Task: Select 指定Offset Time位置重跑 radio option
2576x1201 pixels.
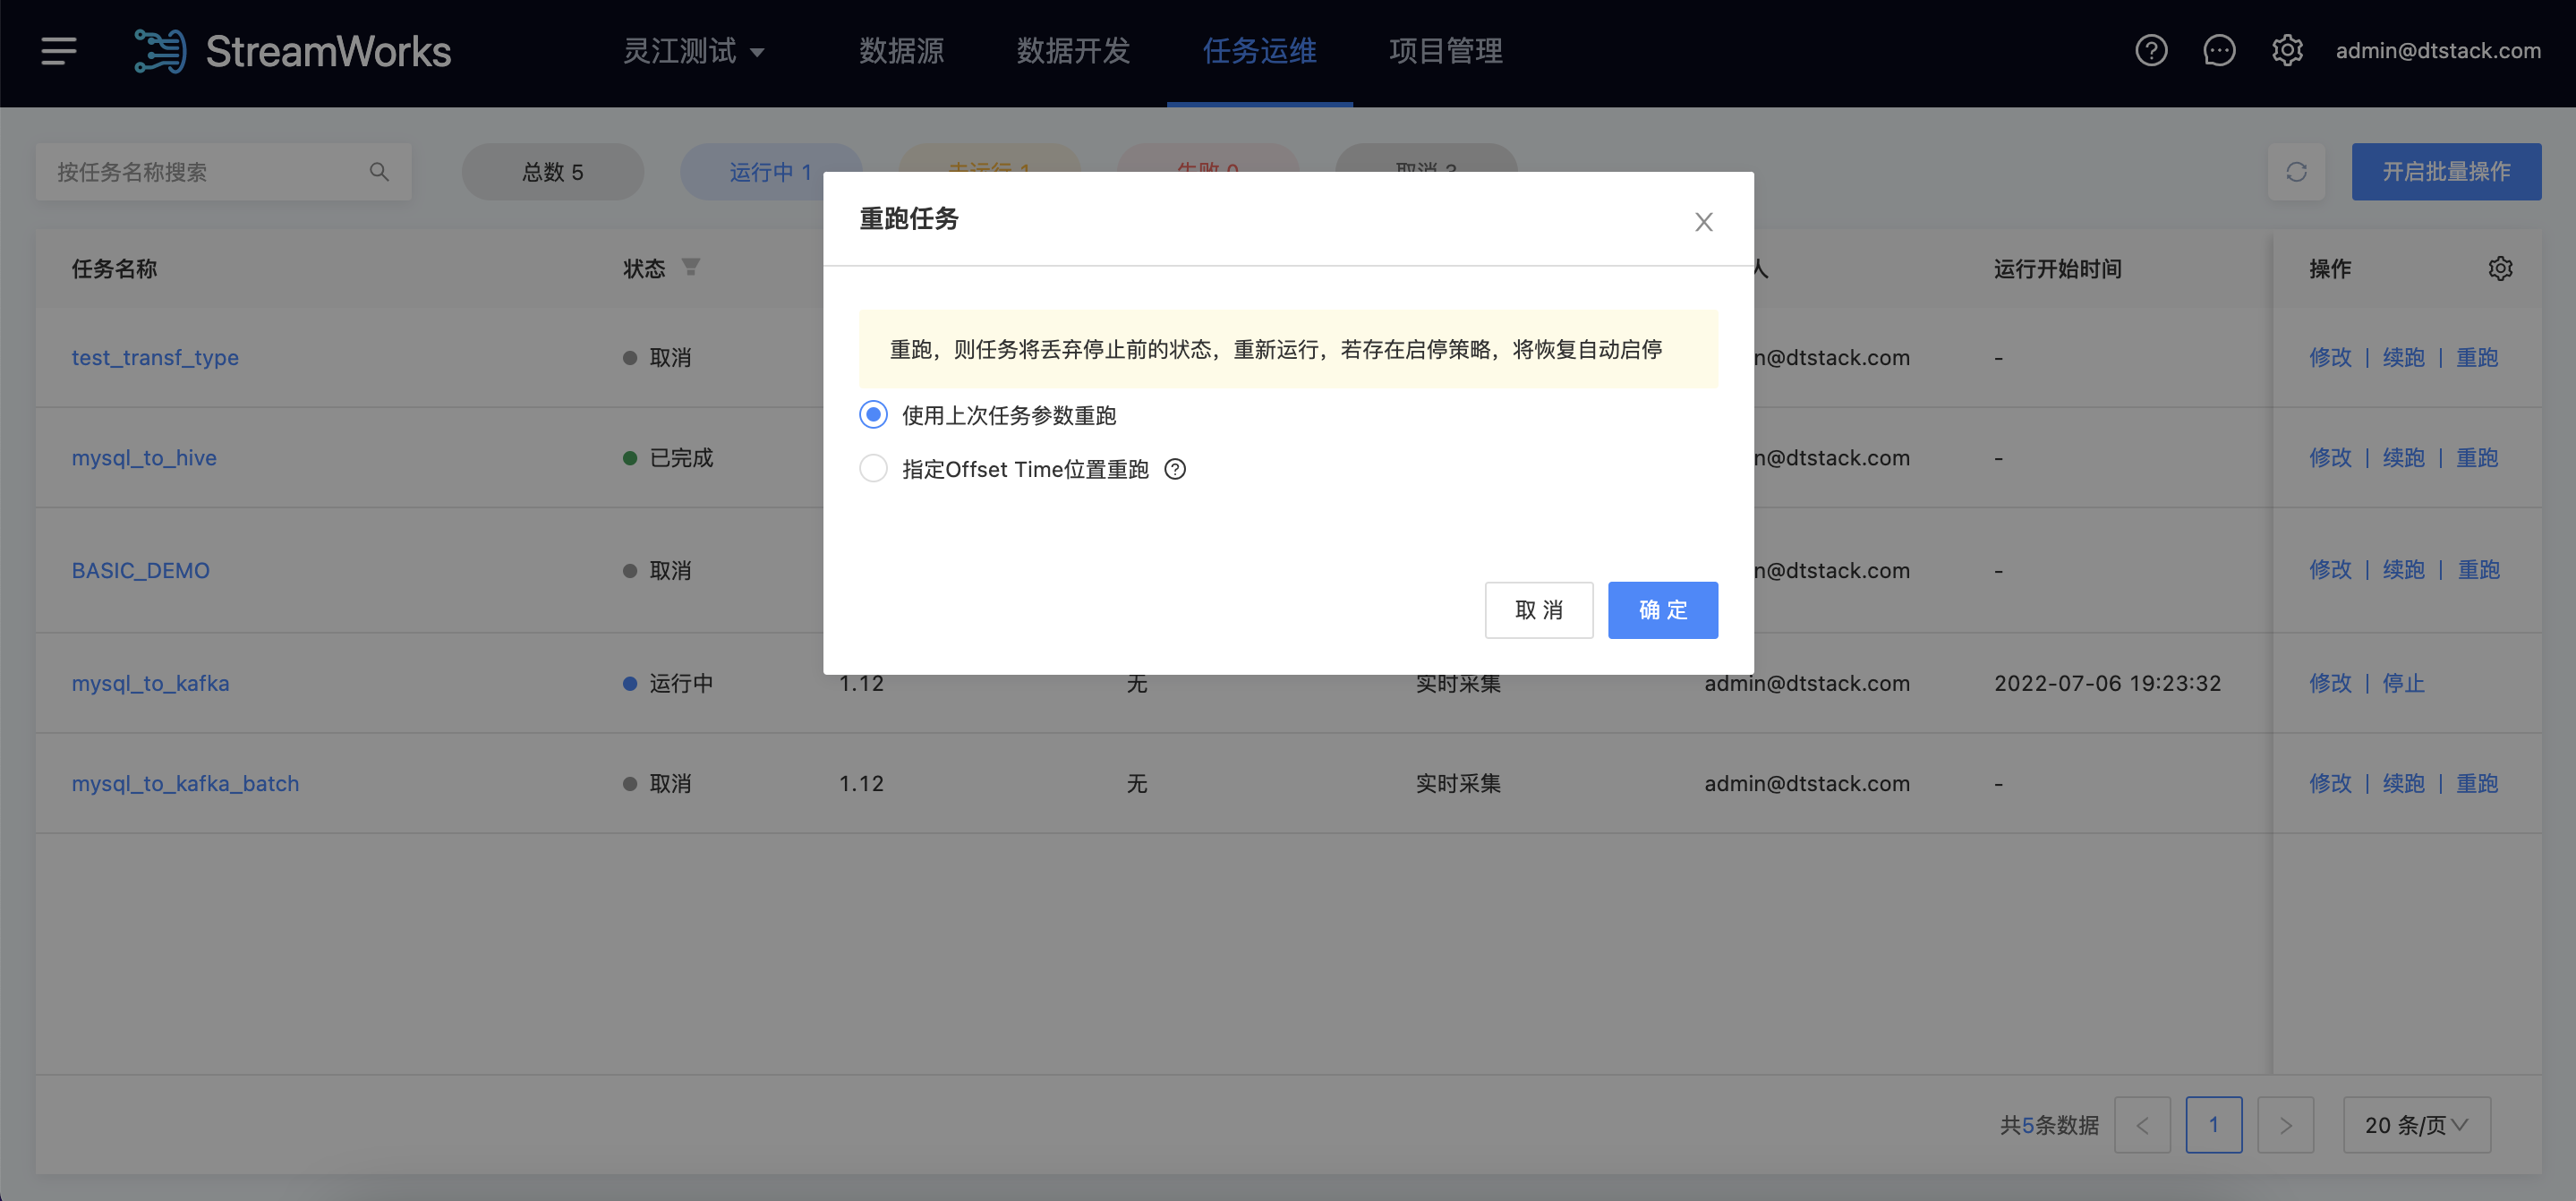Action: [x=873, y=469]
